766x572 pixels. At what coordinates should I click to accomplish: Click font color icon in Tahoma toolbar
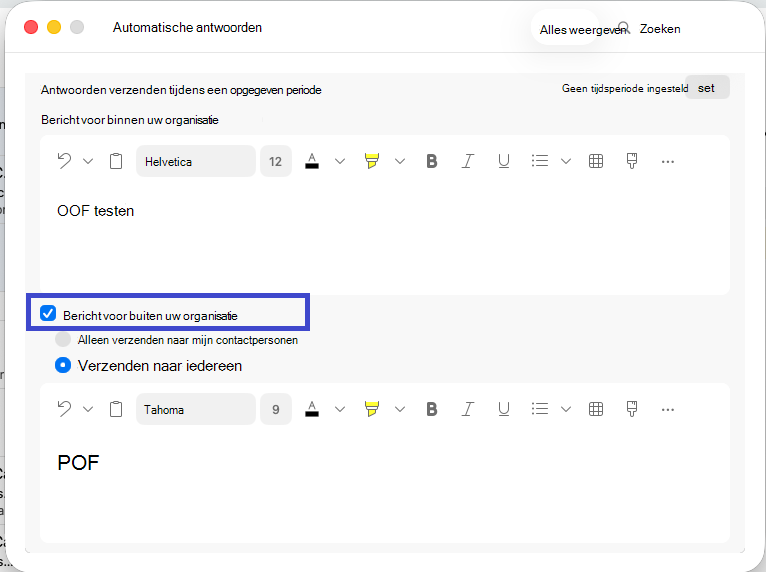pyautogui.click(x=312, y=409)
